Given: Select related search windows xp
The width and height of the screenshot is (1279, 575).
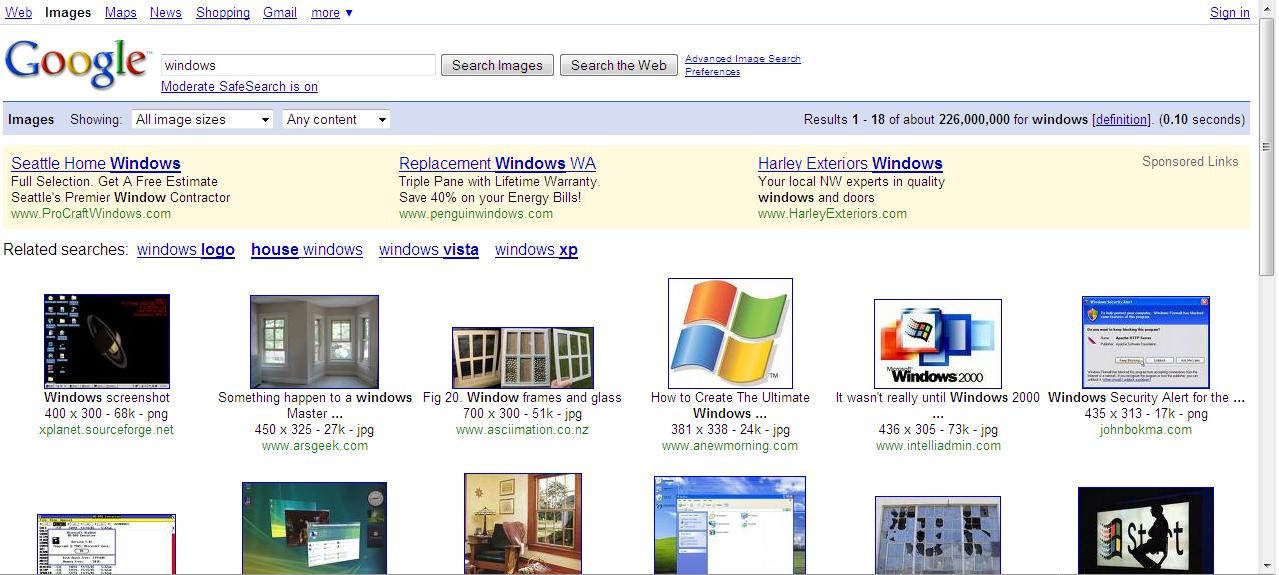Looking at the screenshot, I should (x=536, y=250).
